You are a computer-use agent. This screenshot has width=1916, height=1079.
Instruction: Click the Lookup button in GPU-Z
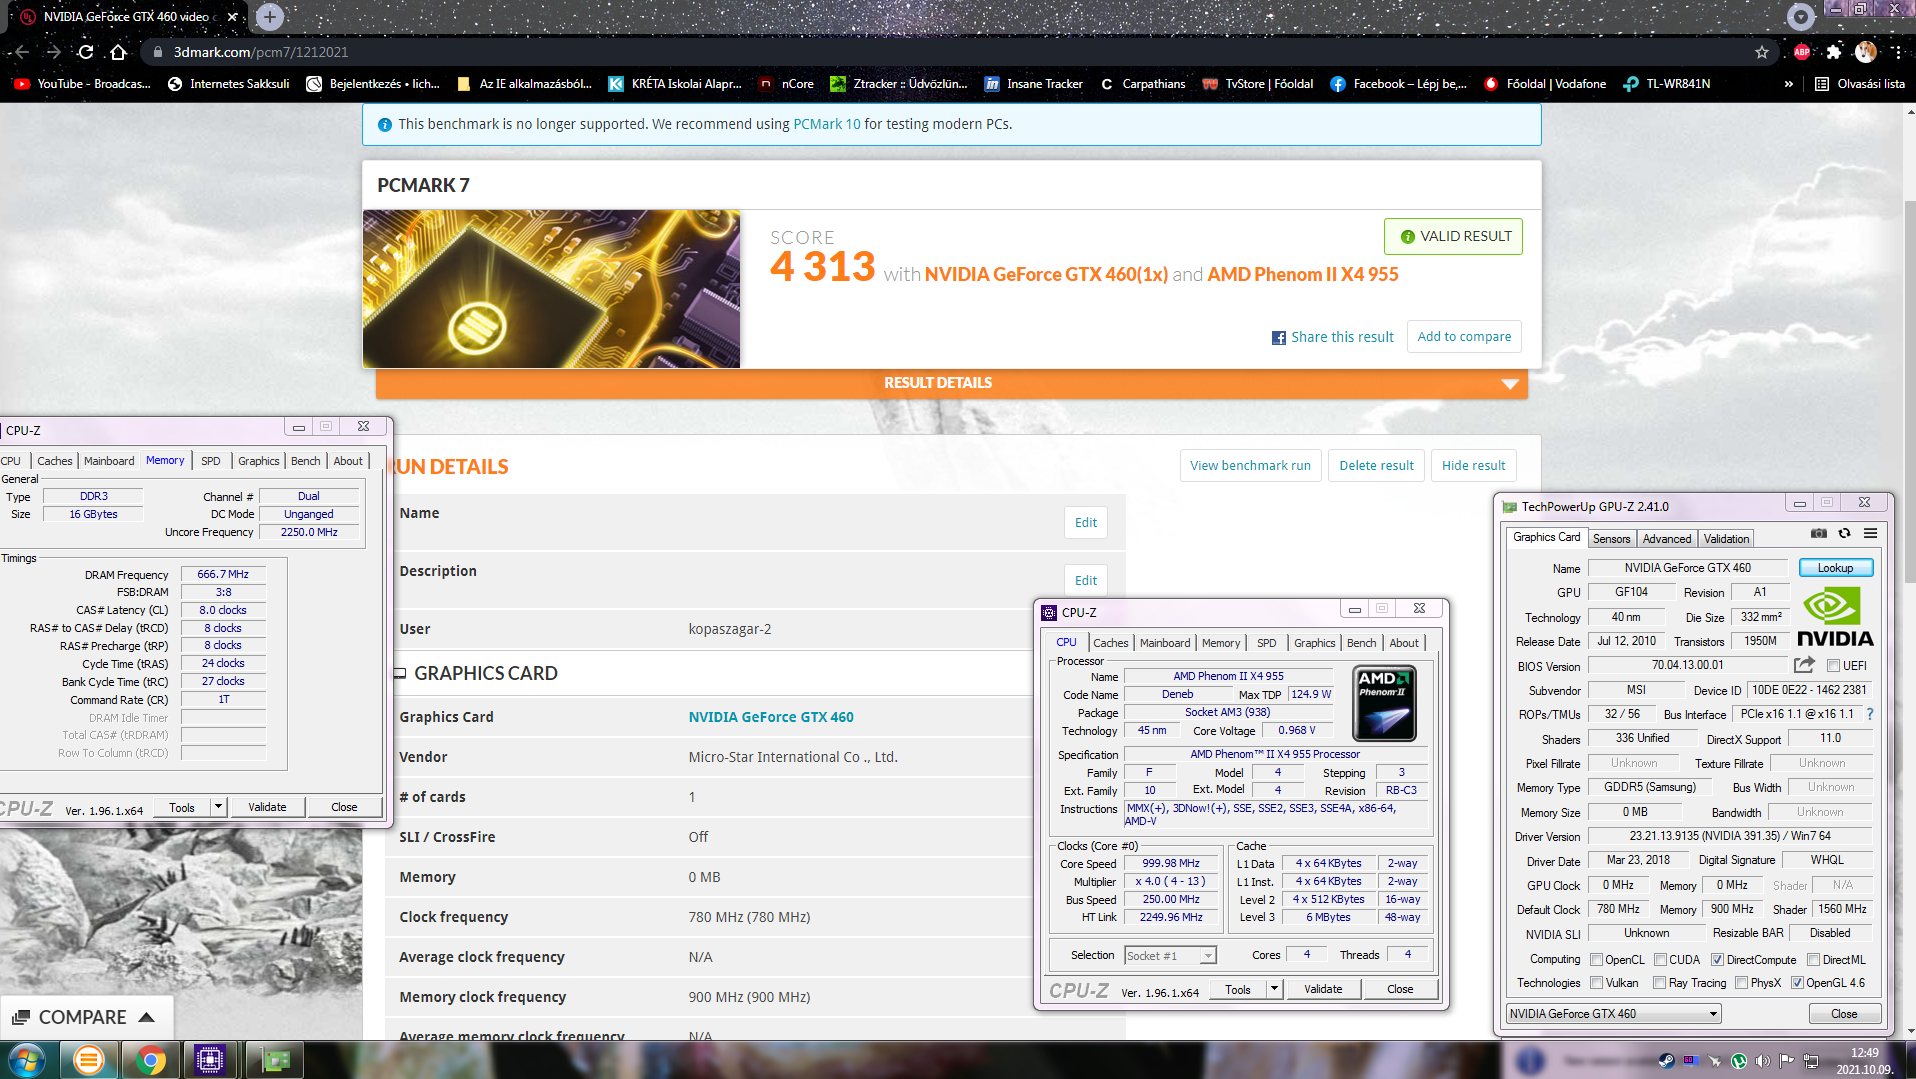(x=1835, y=568)
